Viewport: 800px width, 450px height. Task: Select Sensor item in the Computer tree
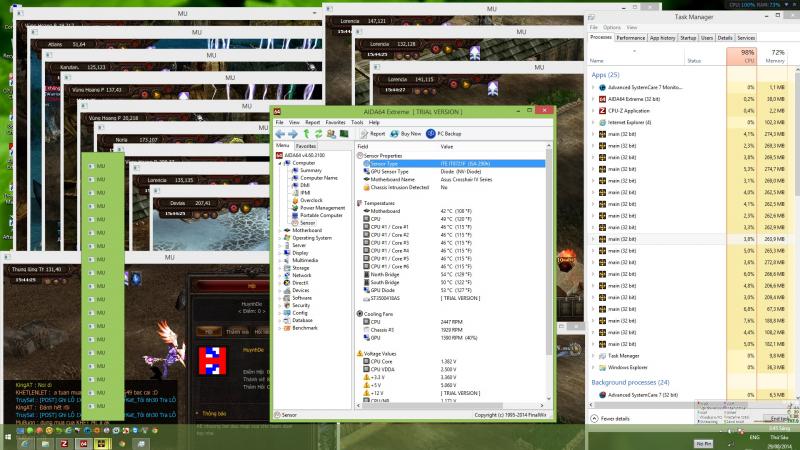point(307,222)
